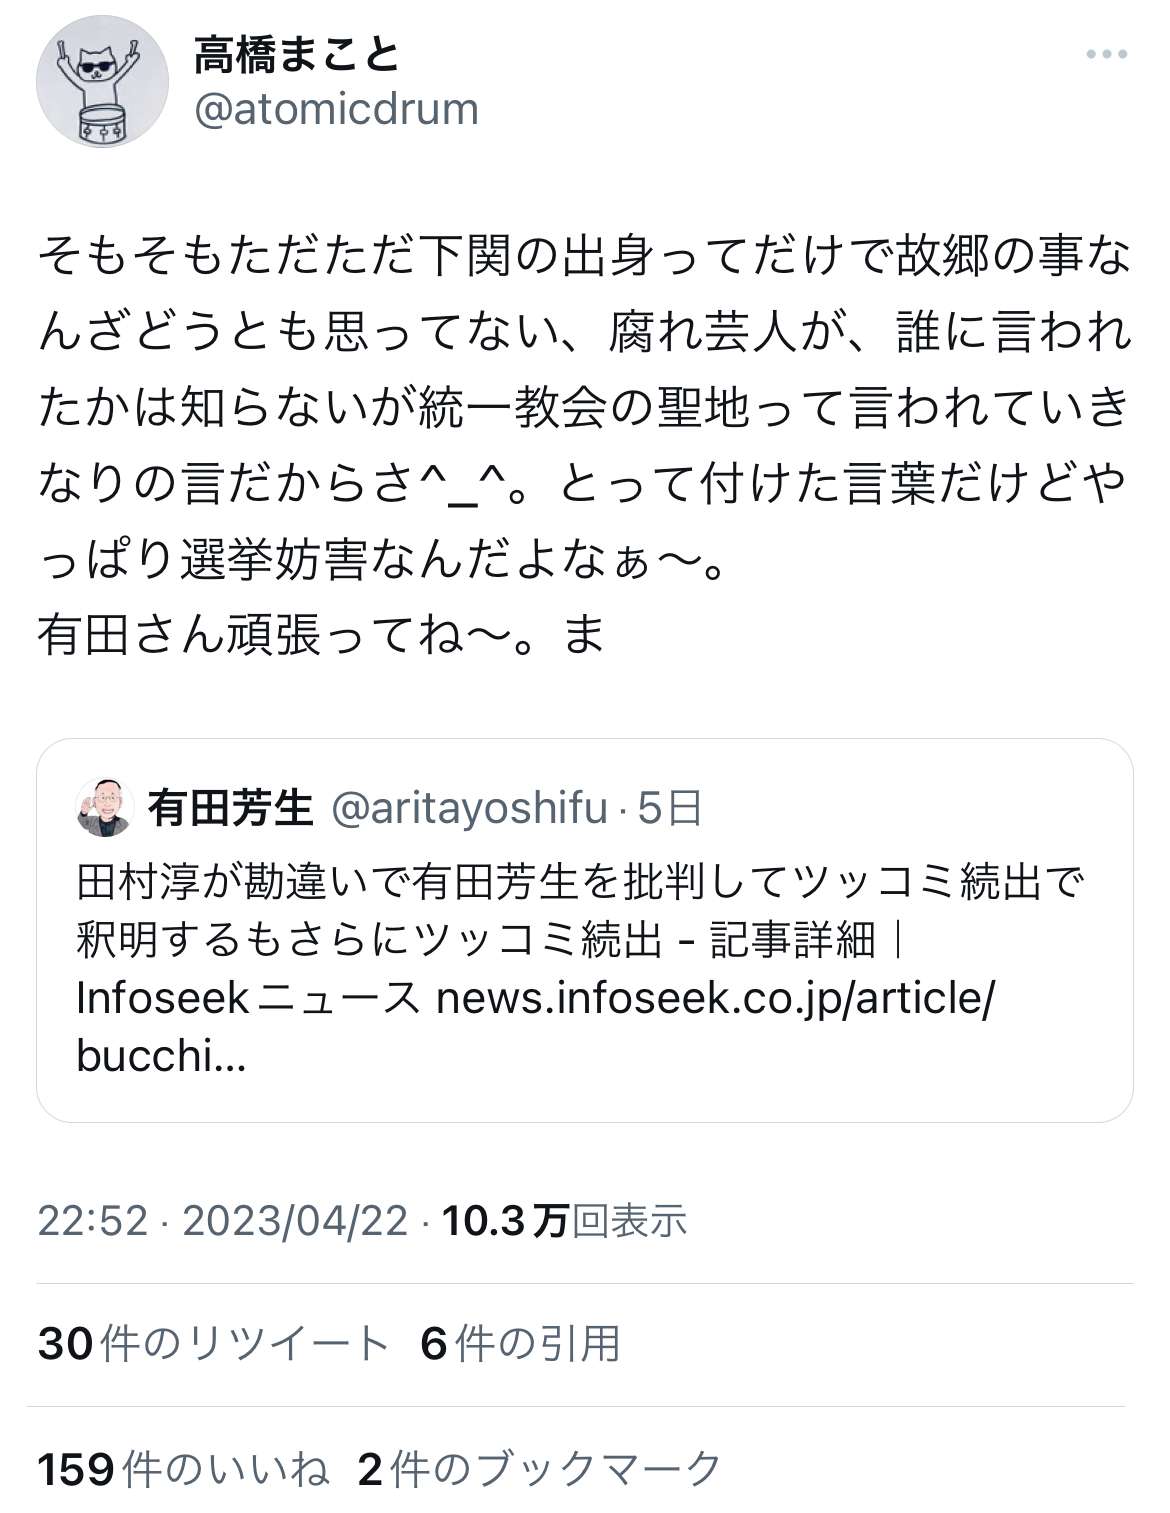Open the three-dot more options menu
This screenshot has height=1513, width=1170.
coord(1106,55)
